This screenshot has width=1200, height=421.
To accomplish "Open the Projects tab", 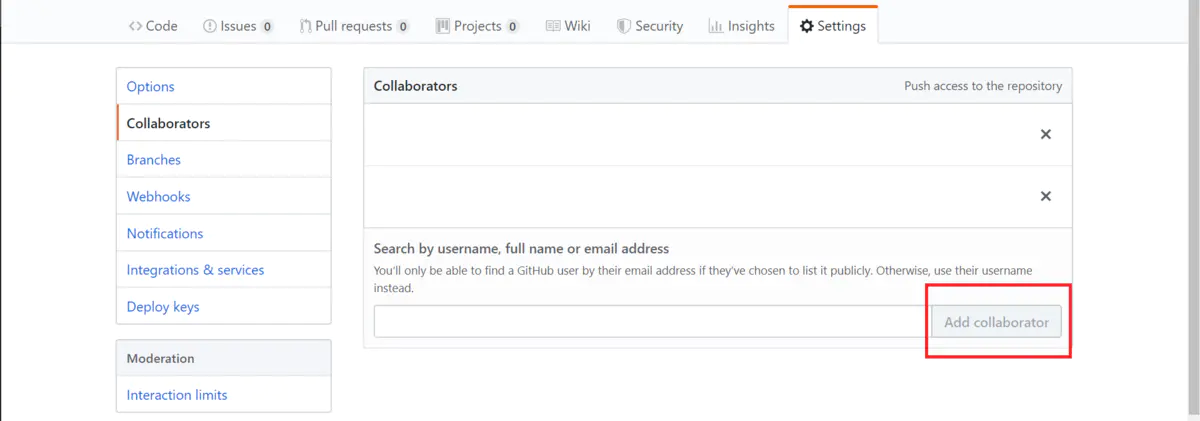I will (x=477, y=26).
